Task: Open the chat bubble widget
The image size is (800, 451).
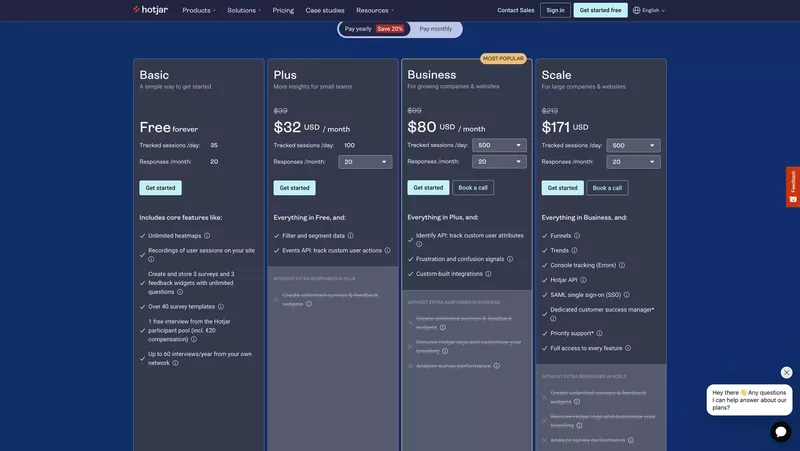Action: click(781, 431)
